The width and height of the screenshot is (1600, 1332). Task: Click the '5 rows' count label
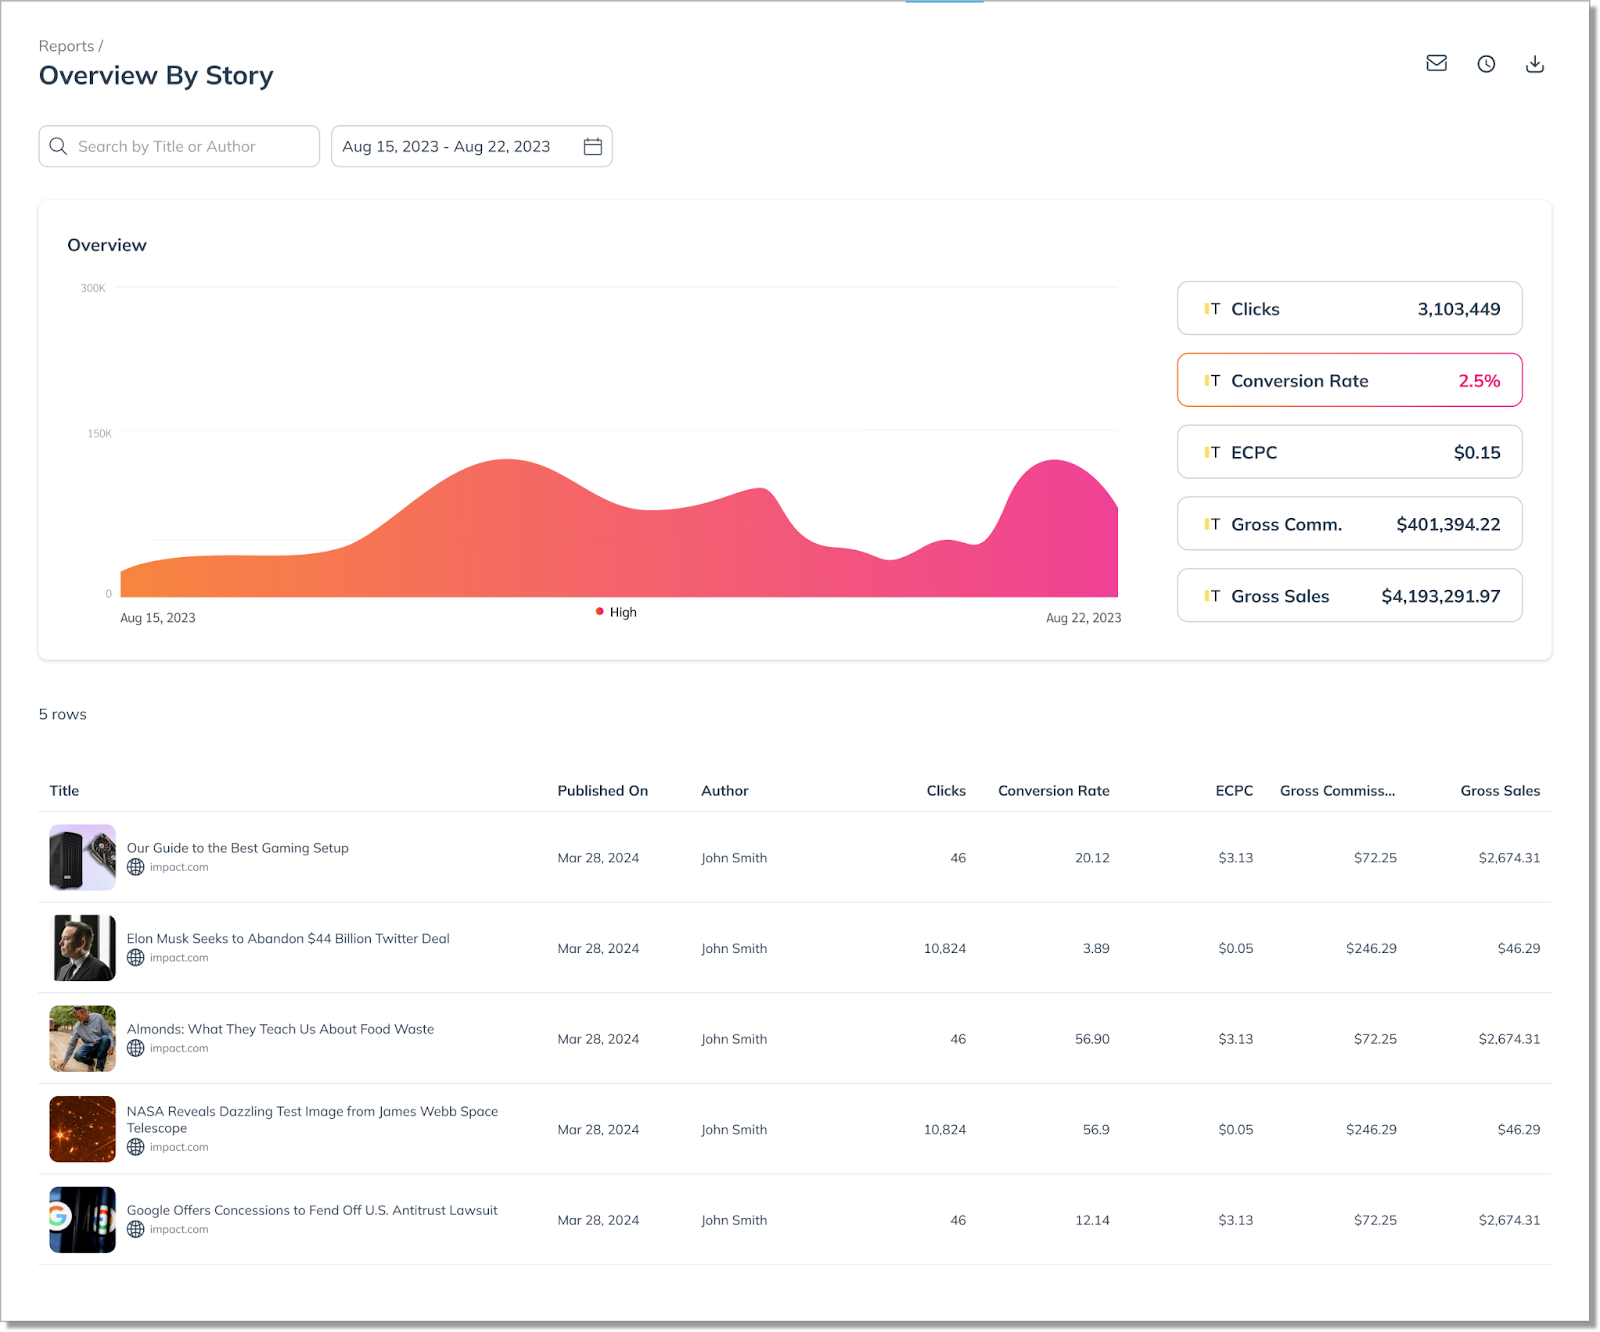(x=63, y=714)
